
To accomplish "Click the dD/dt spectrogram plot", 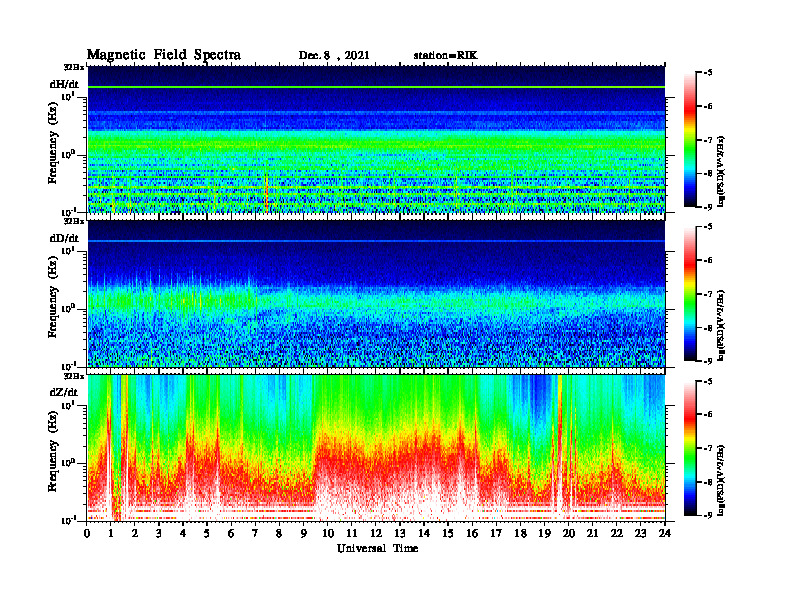I will [x=376, y=294].
